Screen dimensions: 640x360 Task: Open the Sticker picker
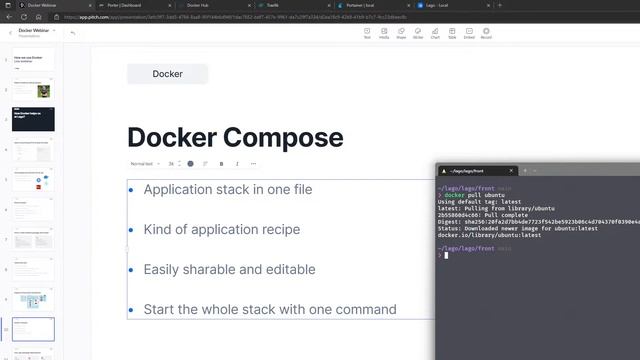tap(418, 33)
